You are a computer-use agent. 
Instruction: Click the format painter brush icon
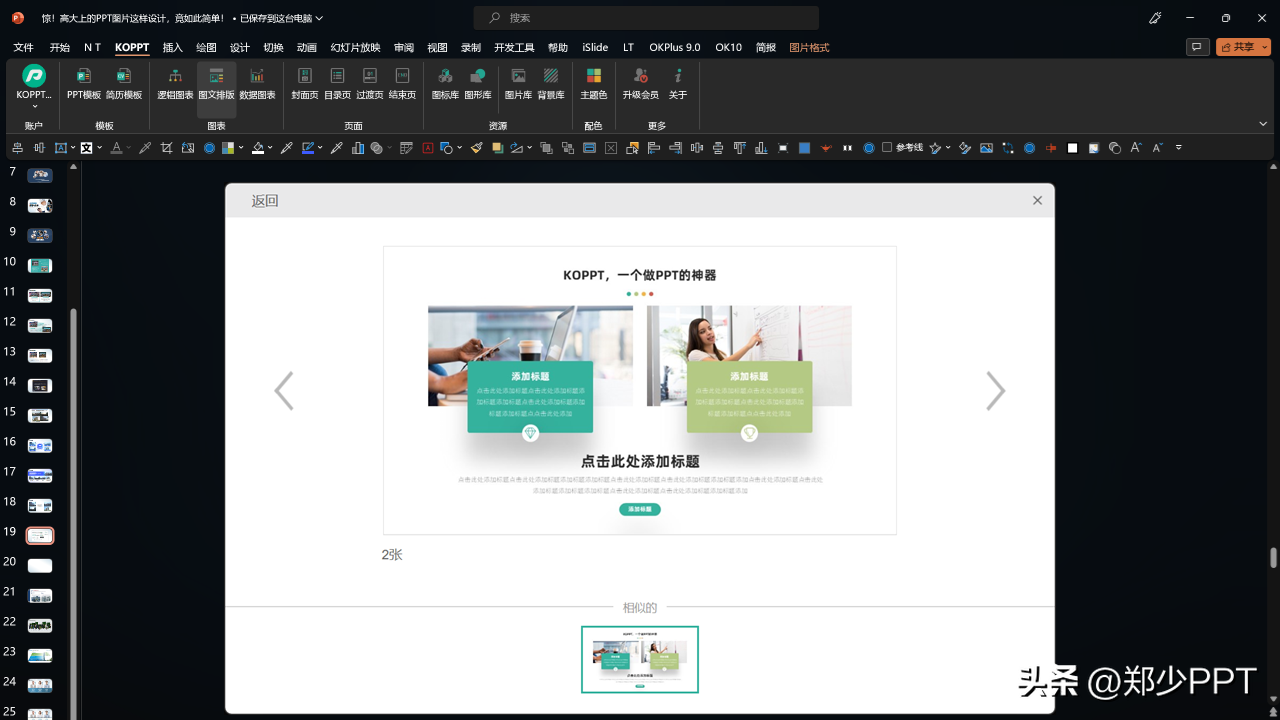[x=476, y=148]
